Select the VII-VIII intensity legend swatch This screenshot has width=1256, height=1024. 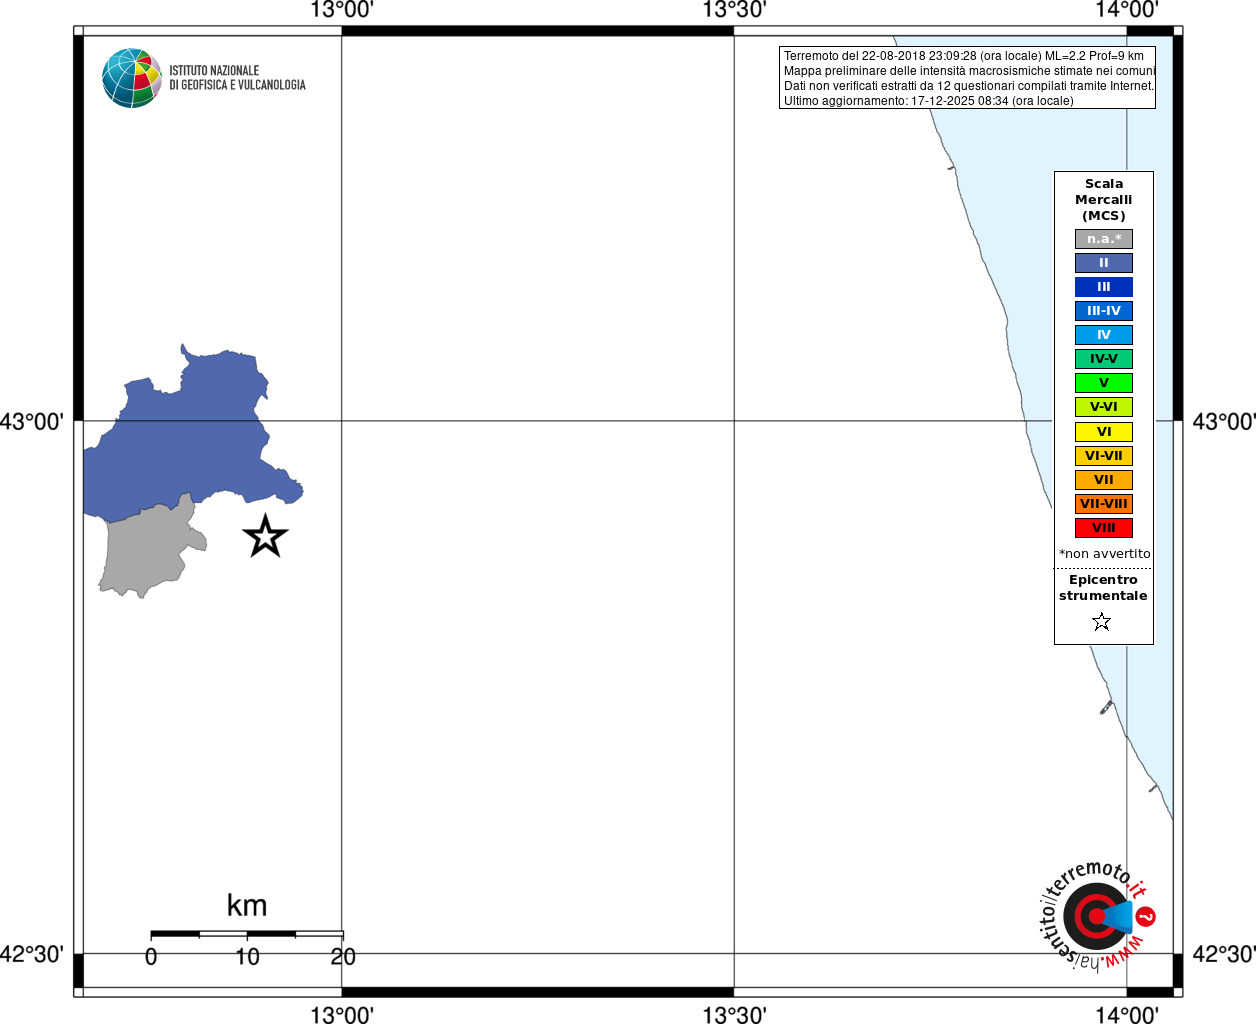coord(1103,504)
